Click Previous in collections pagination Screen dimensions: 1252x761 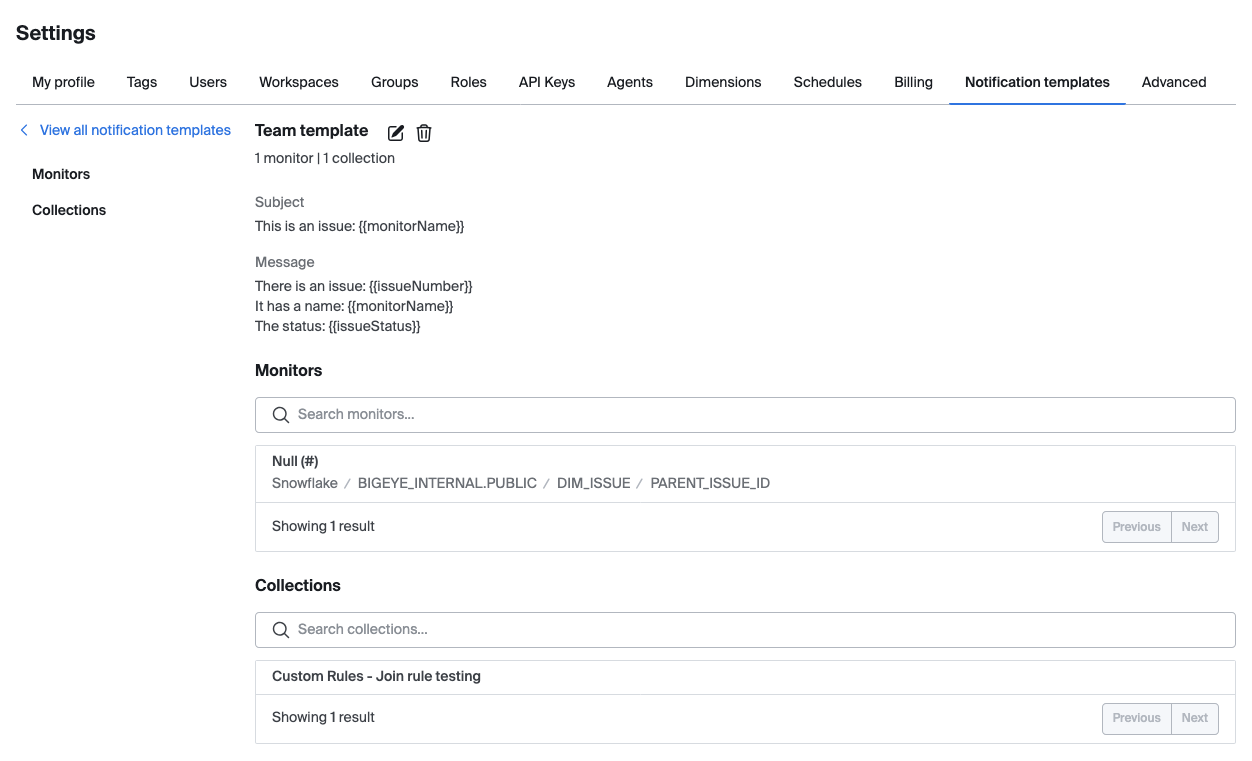click(x=1137, y=718)
